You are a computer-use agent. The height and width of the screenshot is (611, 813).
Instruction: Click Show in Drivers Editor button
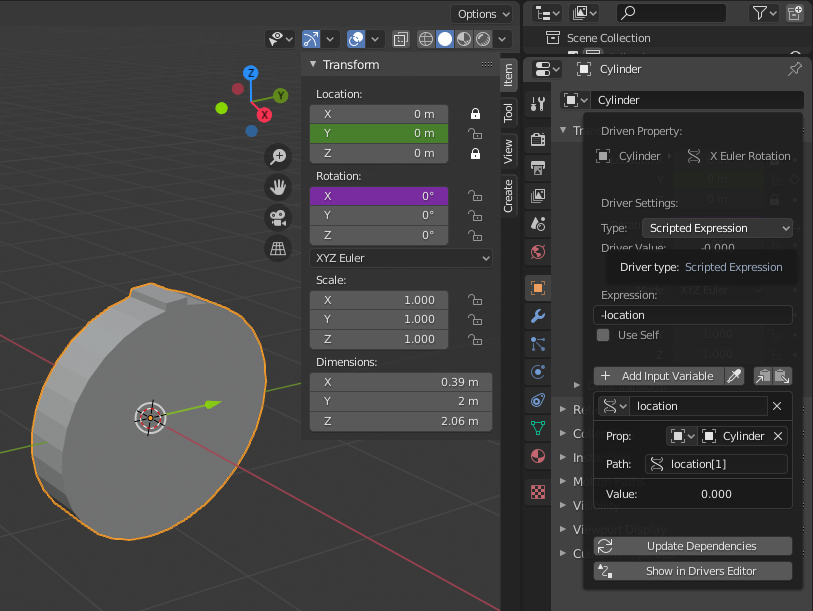pyautogui.click(x=693, y=571)
